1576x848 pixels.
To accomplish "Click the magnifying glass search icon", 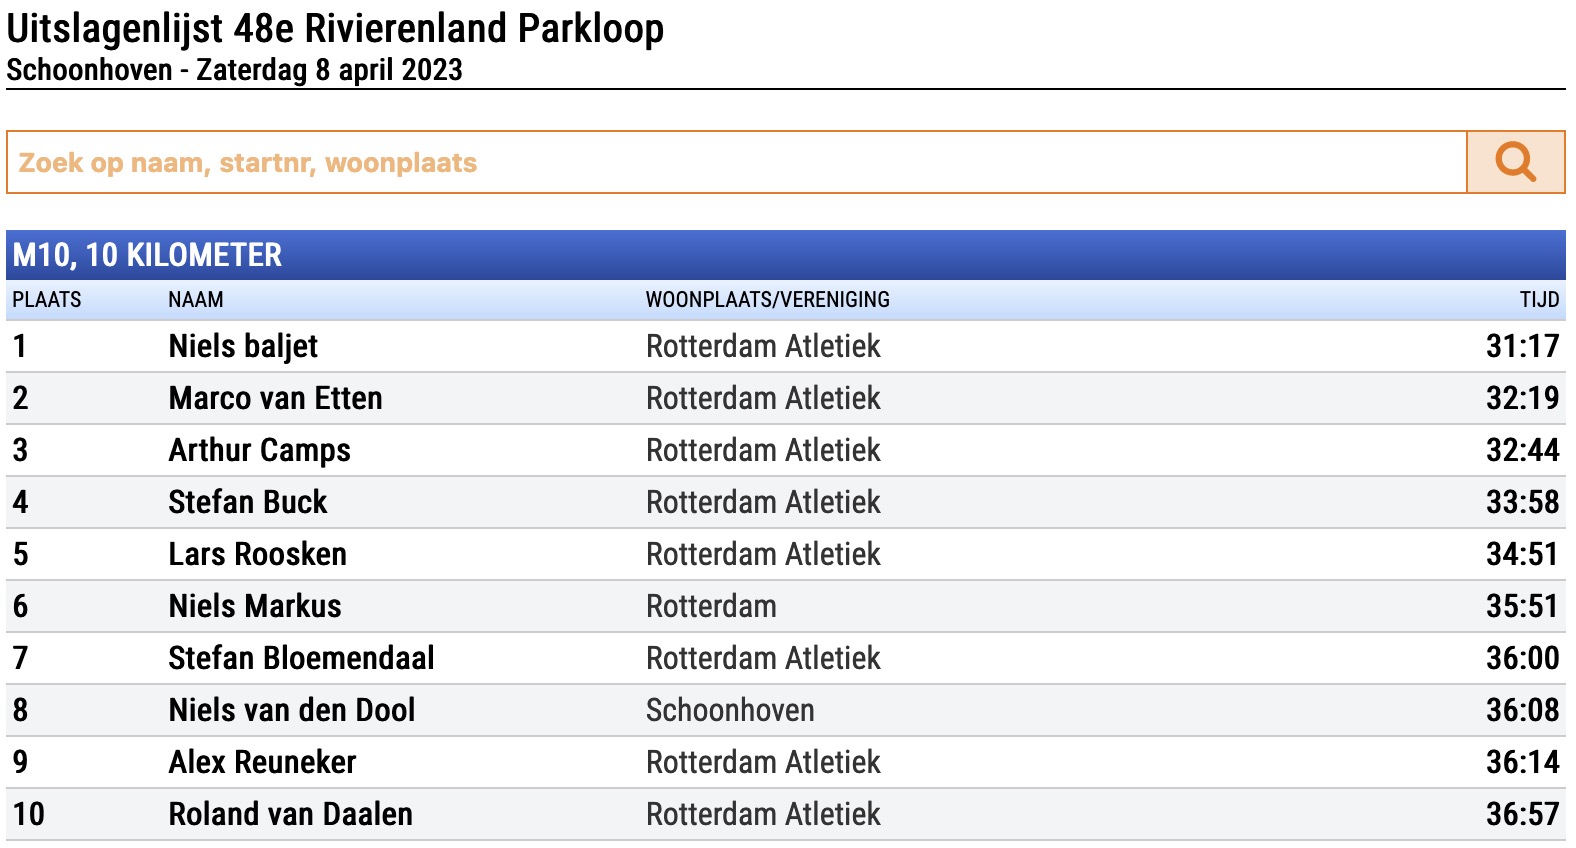I will [1515, 162].
